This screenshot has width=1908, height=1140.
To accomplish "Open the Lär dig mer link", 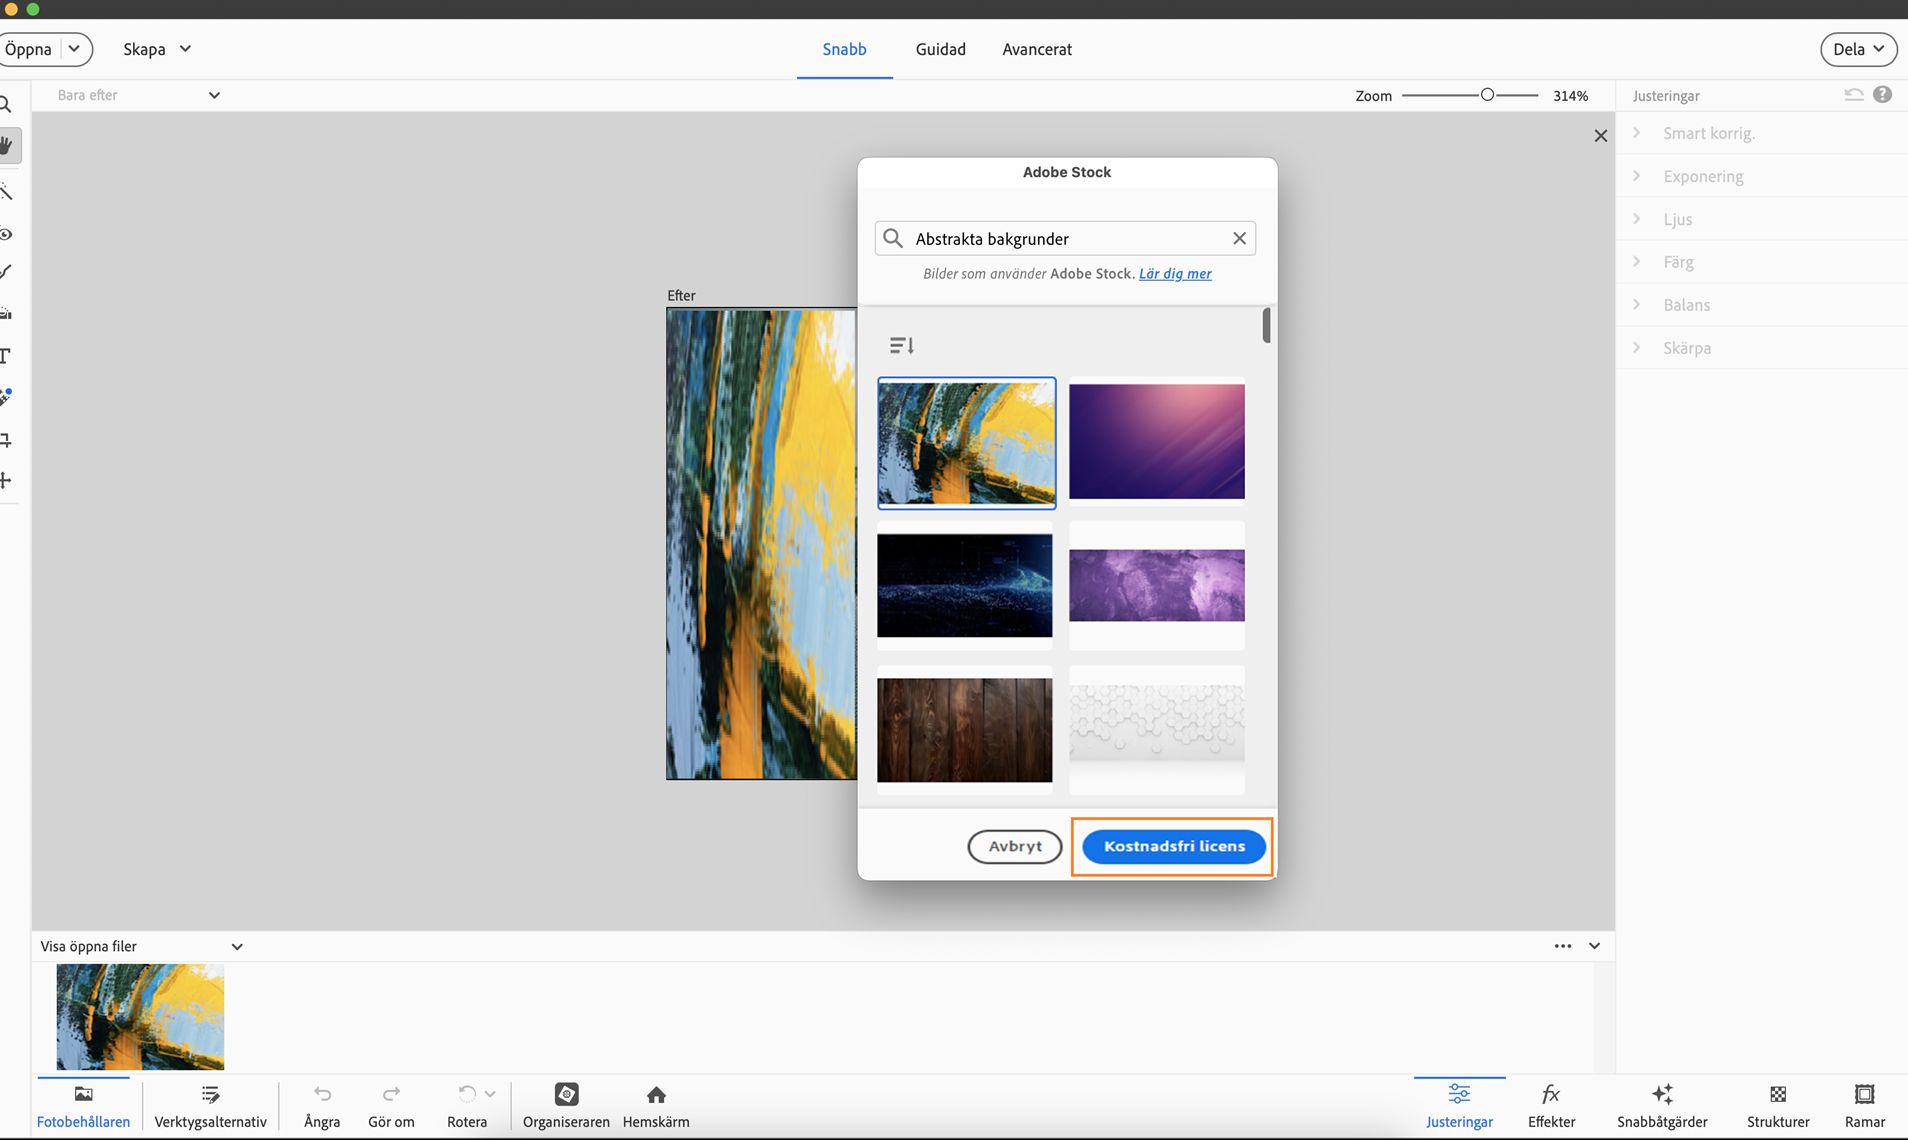I will click(x=1175, y=274).
